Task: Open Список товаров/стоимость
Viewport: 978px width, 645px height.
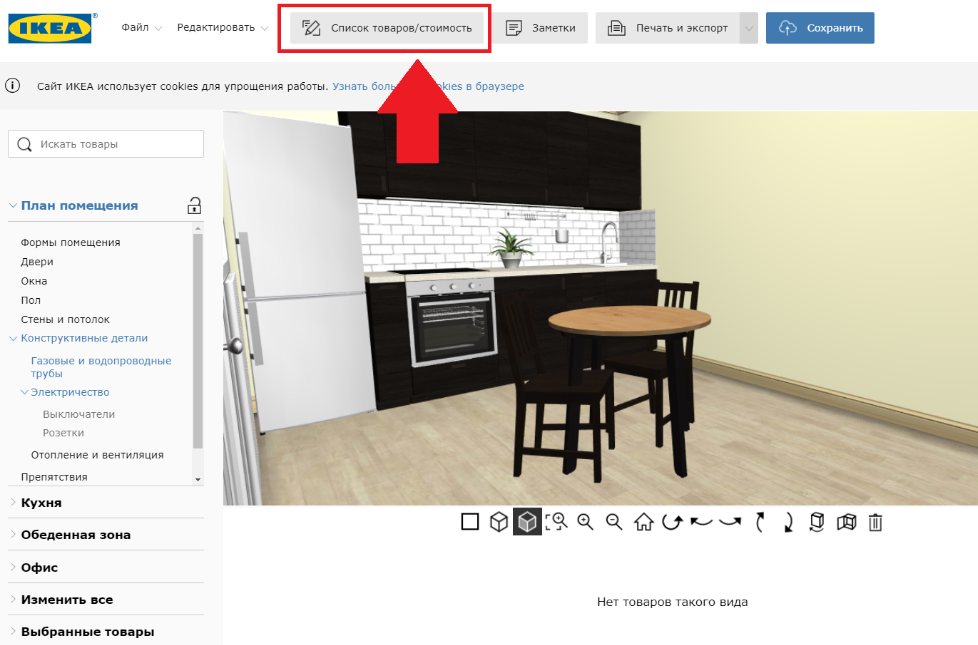Action: pyautogui.click(x=387, y=28)
